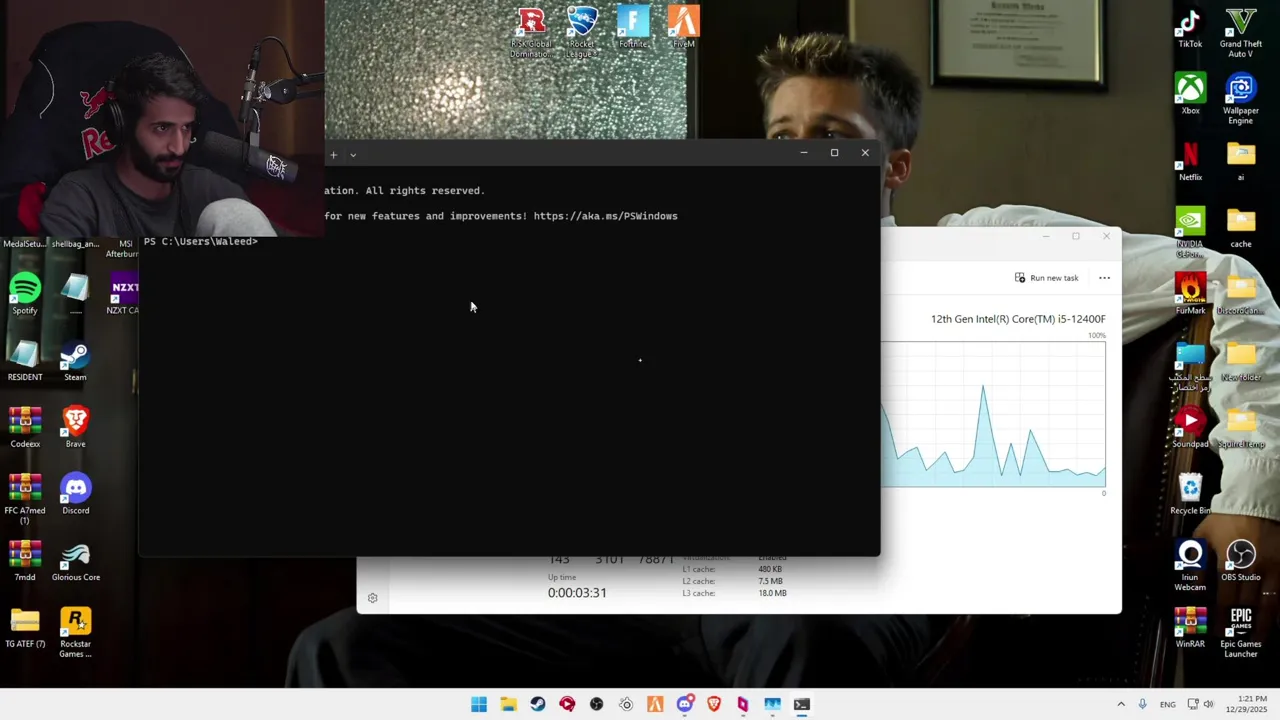The width and height of the screenshot is (1280, 720).
Task: Click the terminal prompt line
Action: pos(200,241)
